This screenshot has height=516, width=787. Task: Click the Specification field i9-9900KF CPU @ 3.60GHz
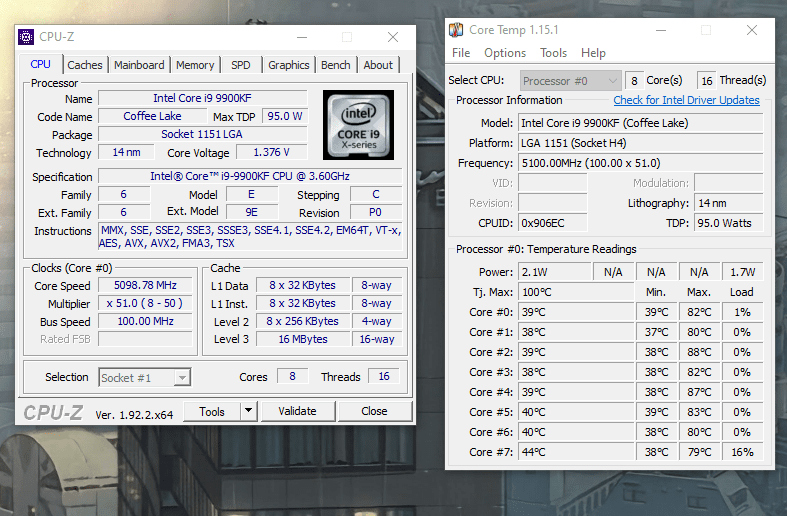click(x=250, y=177)
